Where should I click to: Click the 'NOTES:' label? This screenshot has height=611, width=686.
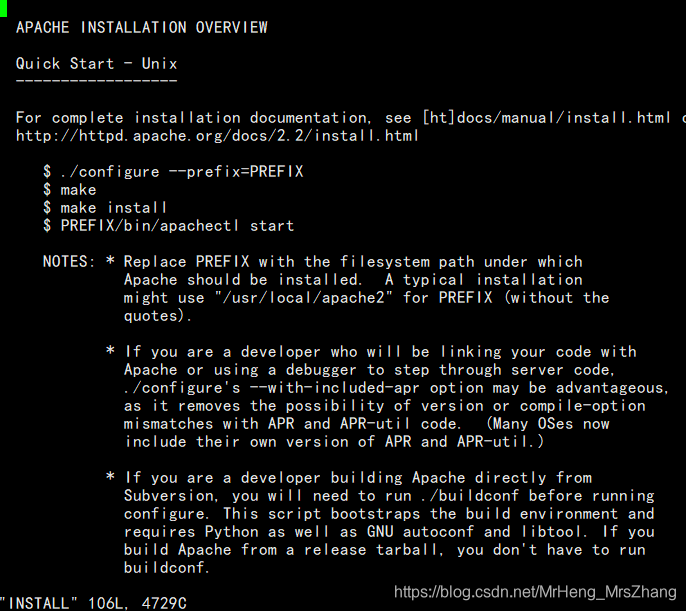tap(69, 262)
